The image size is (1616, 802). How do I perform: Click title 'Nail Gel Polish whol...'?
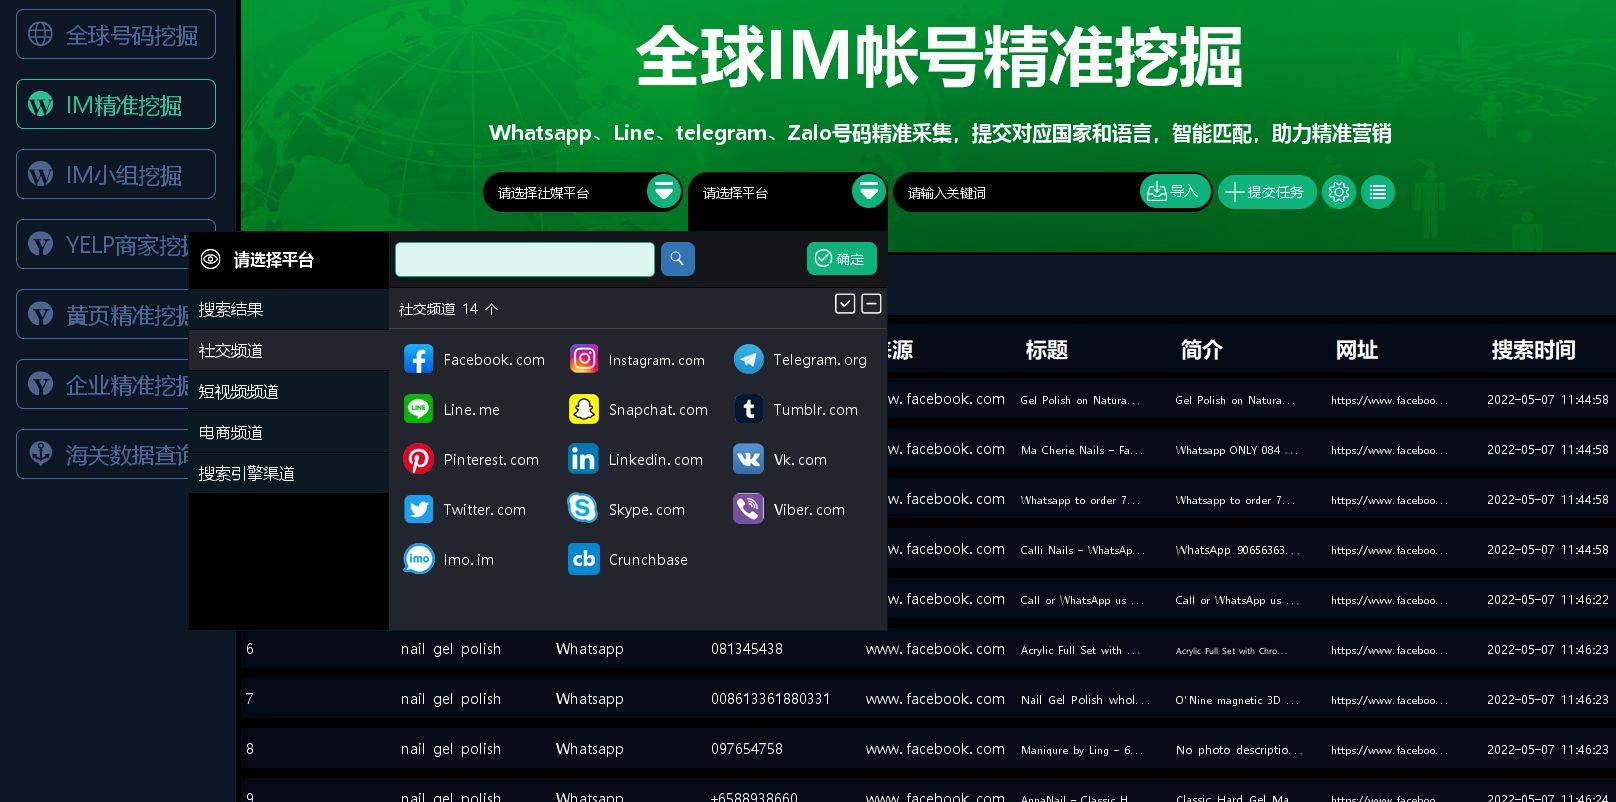(1086, 700)
